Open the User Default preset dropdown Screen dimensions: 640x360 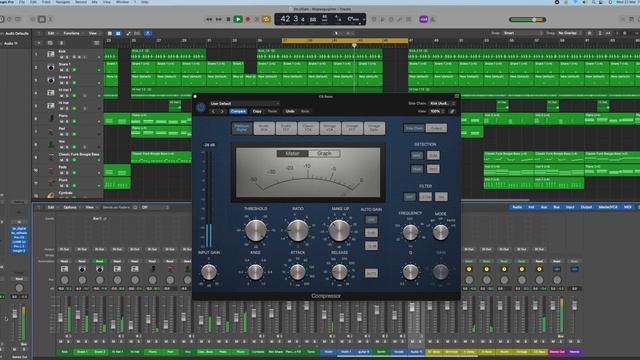pyautogui.click(x=244, y=104)
